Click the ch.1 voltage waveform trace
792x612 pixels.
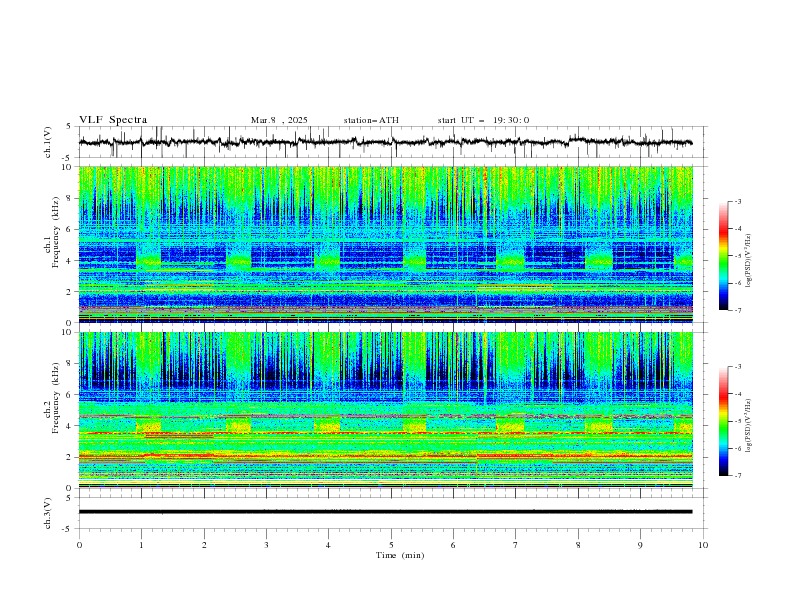click(x=385, y=142)
